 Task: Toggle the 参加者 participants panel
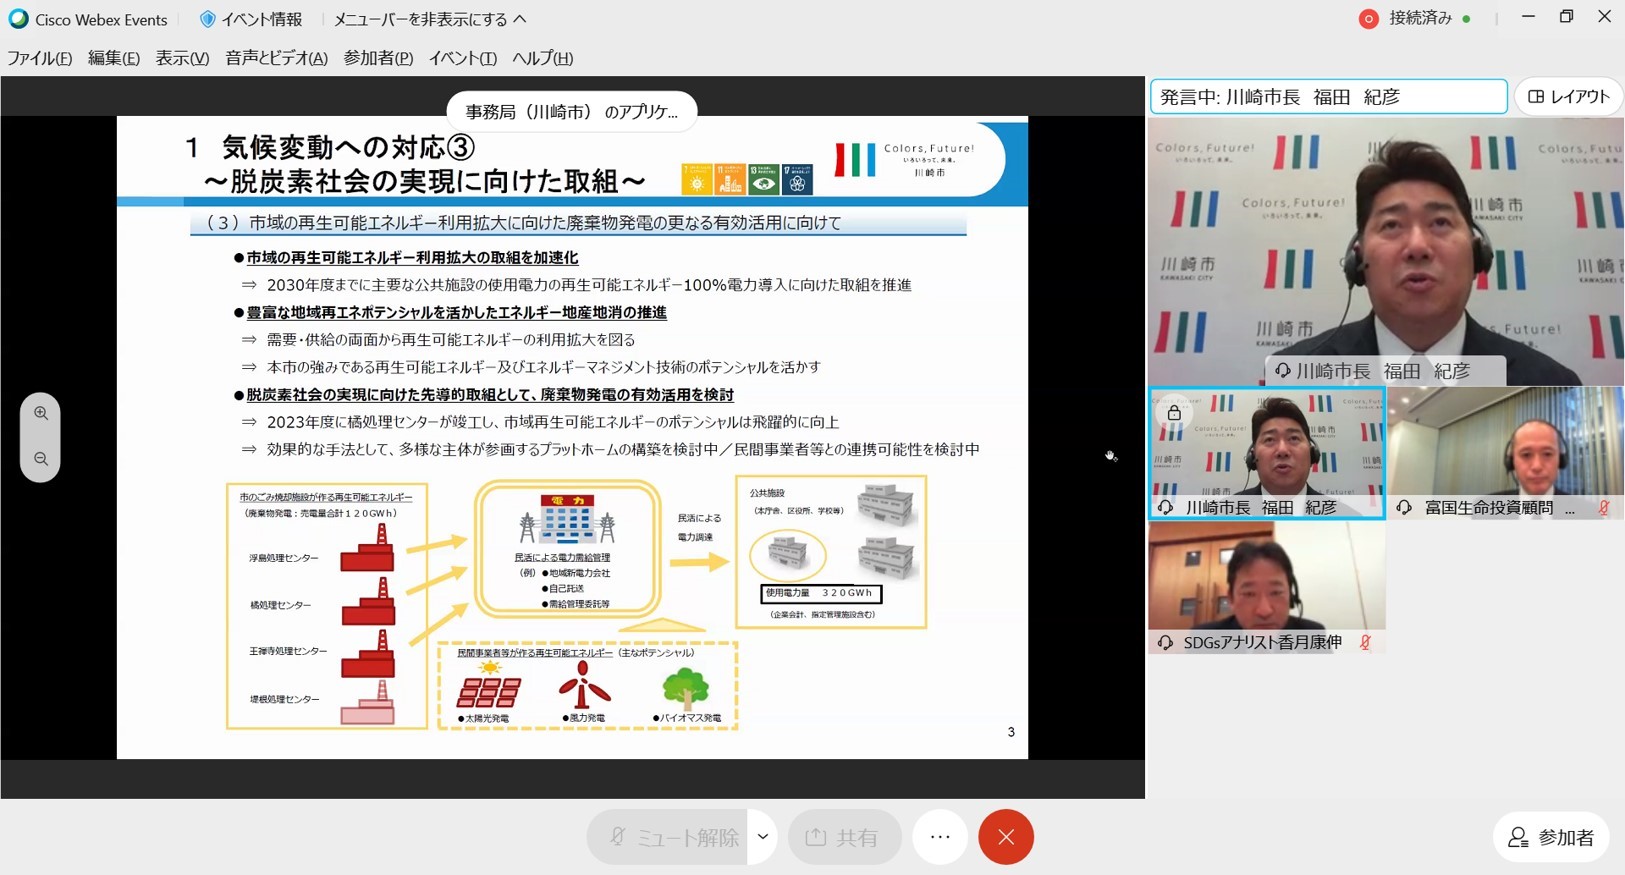click(x=1551, y=837)
